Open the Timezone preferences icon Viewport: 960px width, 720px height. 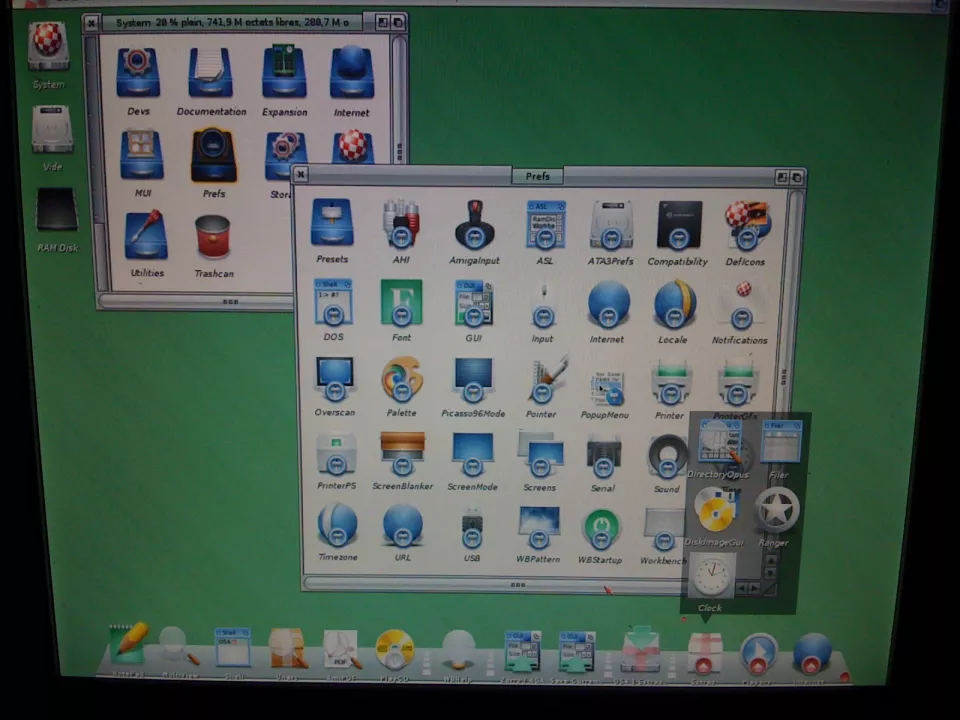337,525
